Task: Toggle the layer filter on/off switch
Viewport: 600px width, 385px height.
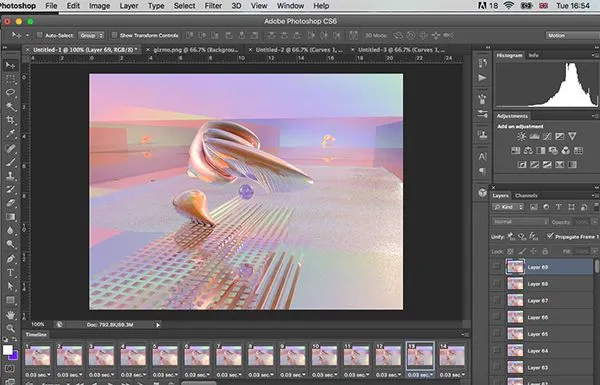Action: tap(596, 207)
